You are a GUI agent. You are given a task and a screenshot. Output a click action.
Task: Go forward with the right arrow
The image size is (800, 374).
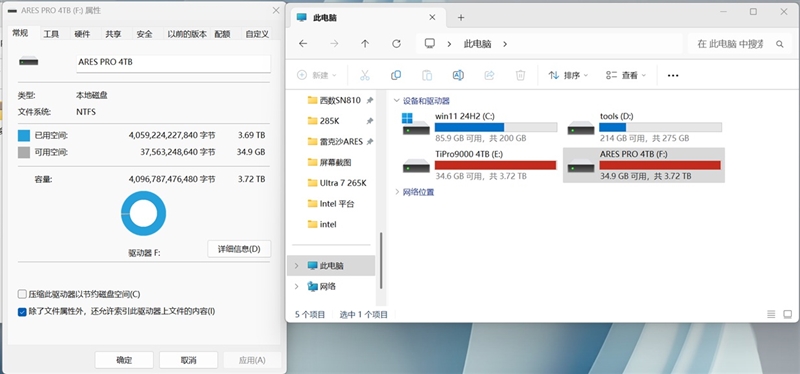point(334,44)
